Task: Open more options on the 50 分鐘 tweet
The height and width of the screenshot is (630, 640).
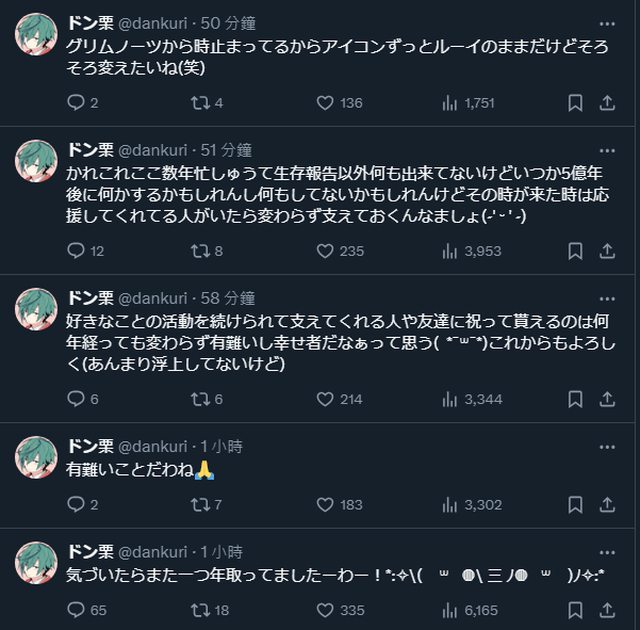Action: pyautogui.click(x=607, y=23)
